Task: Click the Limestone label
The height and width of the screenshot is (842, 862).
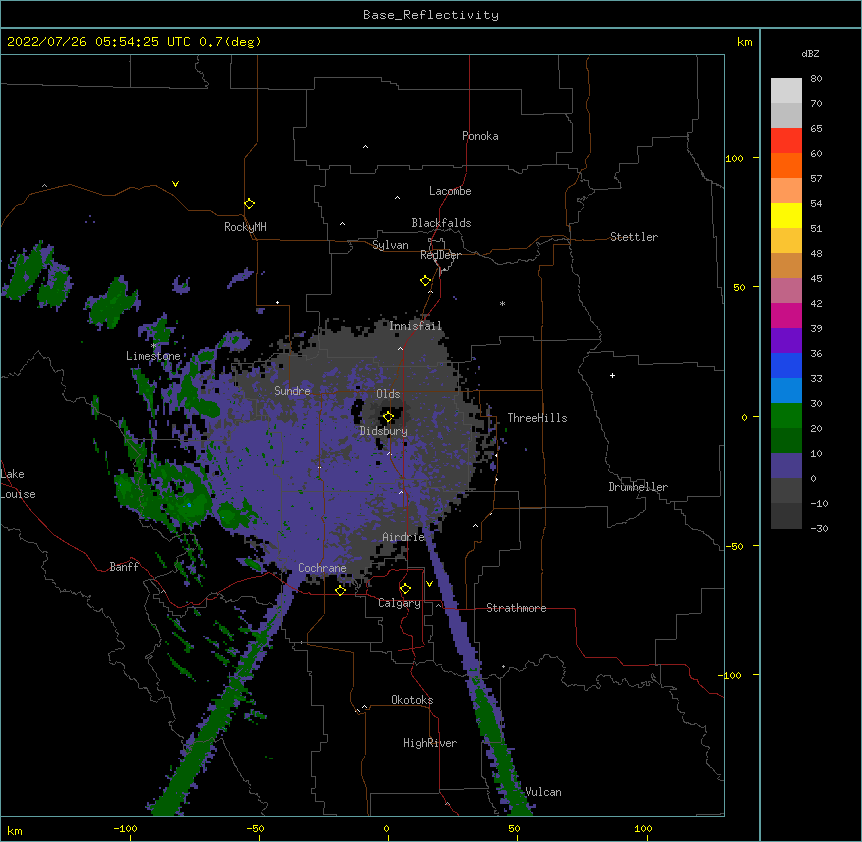Action: pos(153,356)
